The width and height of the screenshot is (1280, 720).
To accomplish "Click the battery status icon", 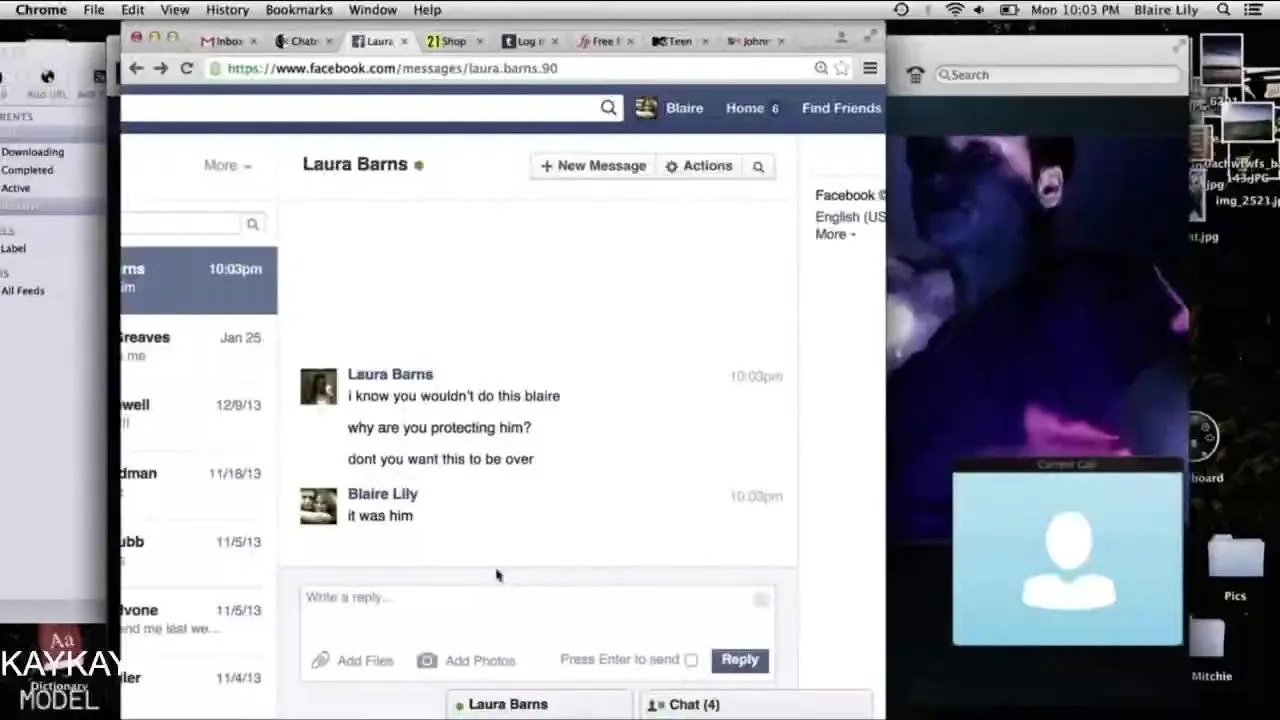I will (x=1010, y=10).
